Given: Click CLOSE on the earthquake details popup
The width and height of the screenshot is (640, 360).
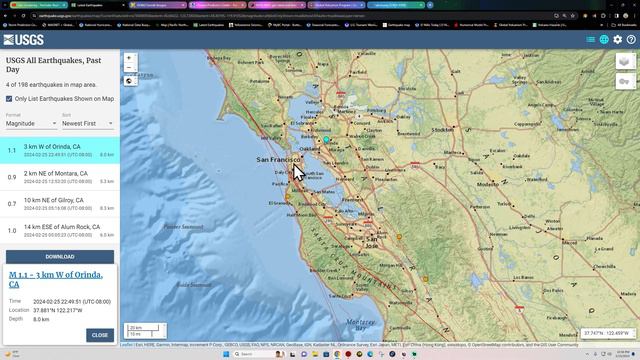Looking at the screenshot, I should coord(100,335).
